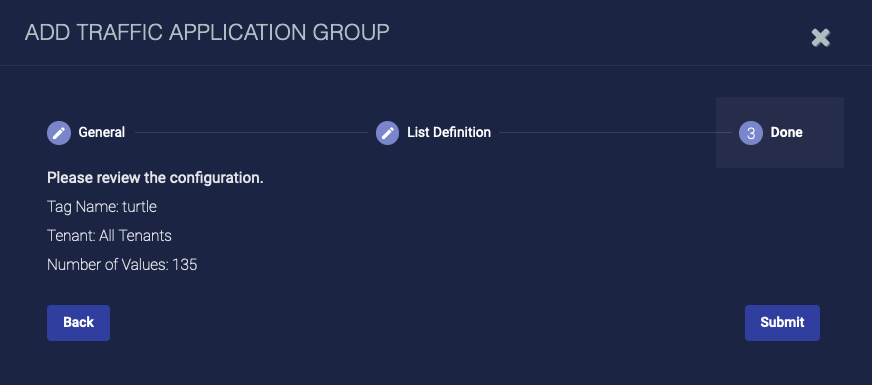Click the turtle tag name value
The width and height of the screenshot is (872, 385).
140,207
